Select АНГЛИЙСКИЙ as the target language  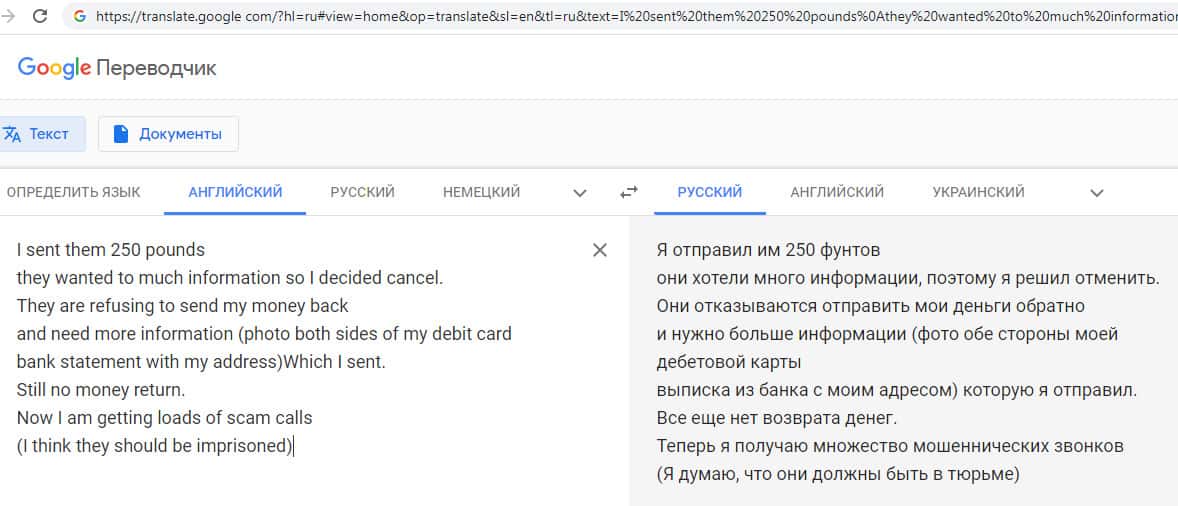837,192
